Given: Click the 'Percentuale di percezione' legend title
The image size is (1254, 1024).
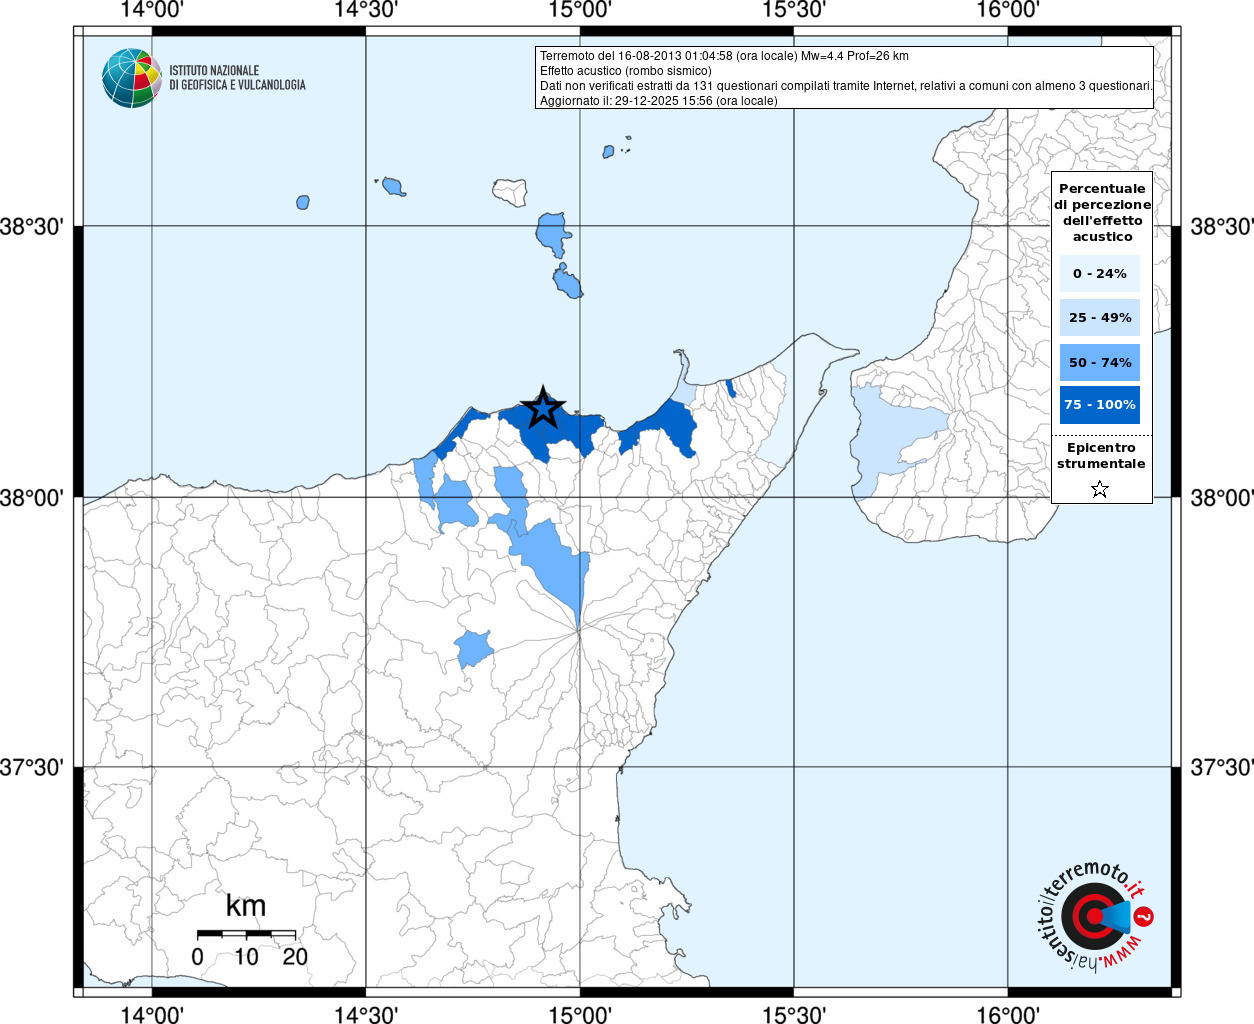Looking at the screenshot, I should (x=1102, y=212).
